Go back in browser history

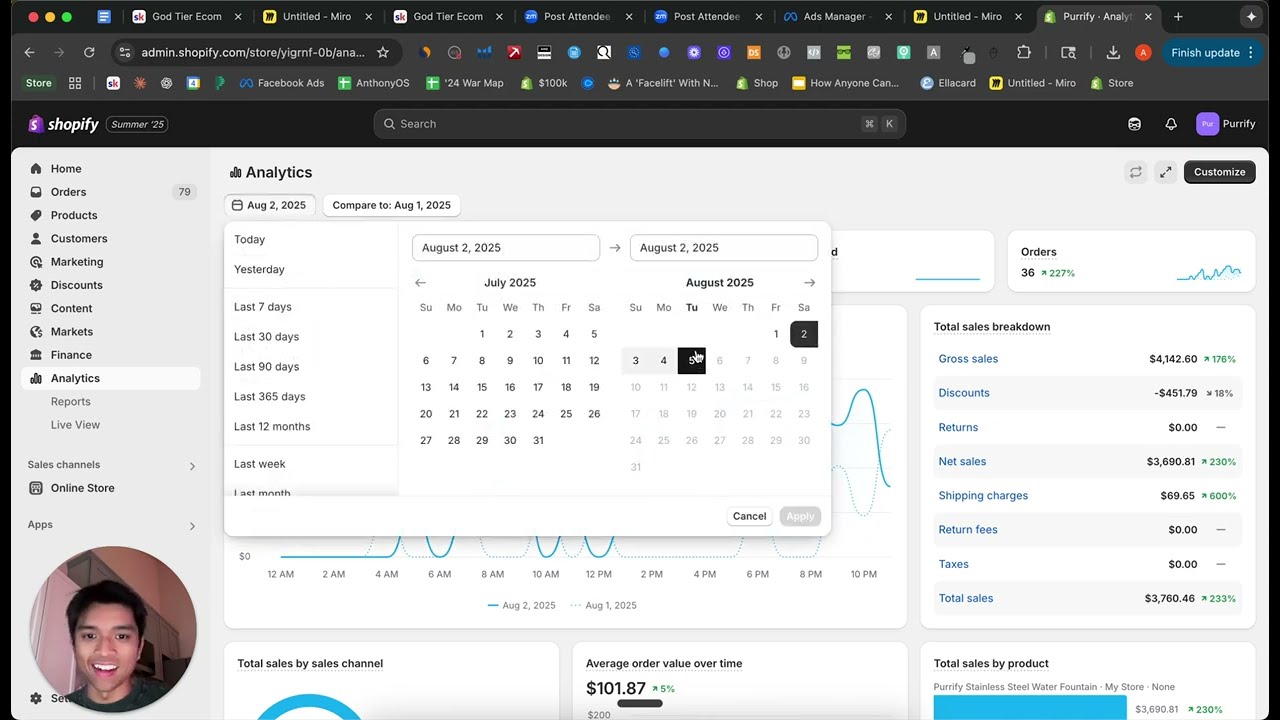(x=29, y=53)
